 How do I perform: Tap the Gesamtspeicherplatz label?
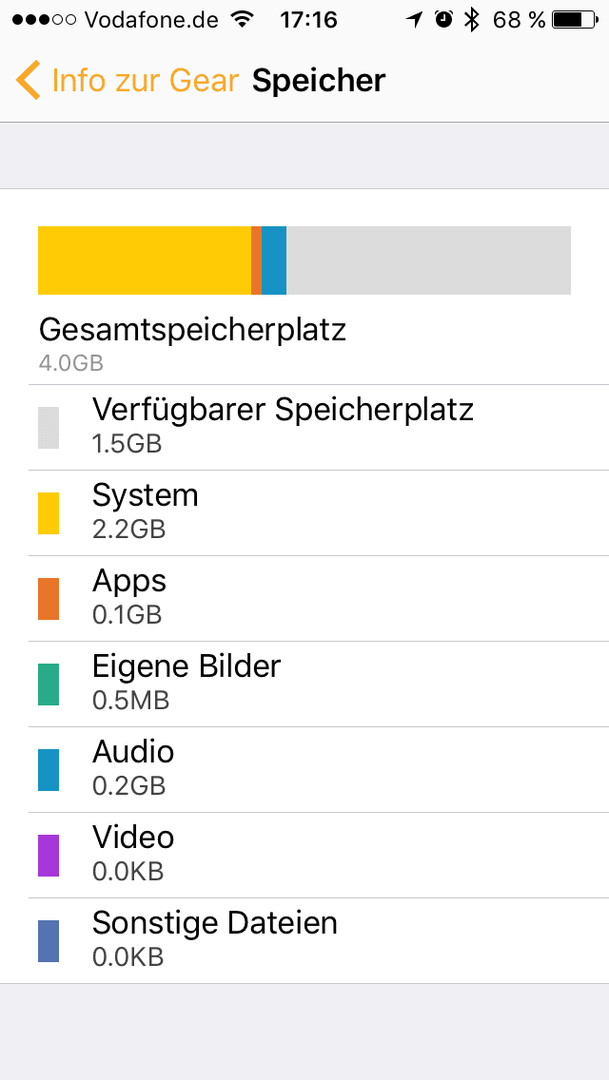click(193, 330)
